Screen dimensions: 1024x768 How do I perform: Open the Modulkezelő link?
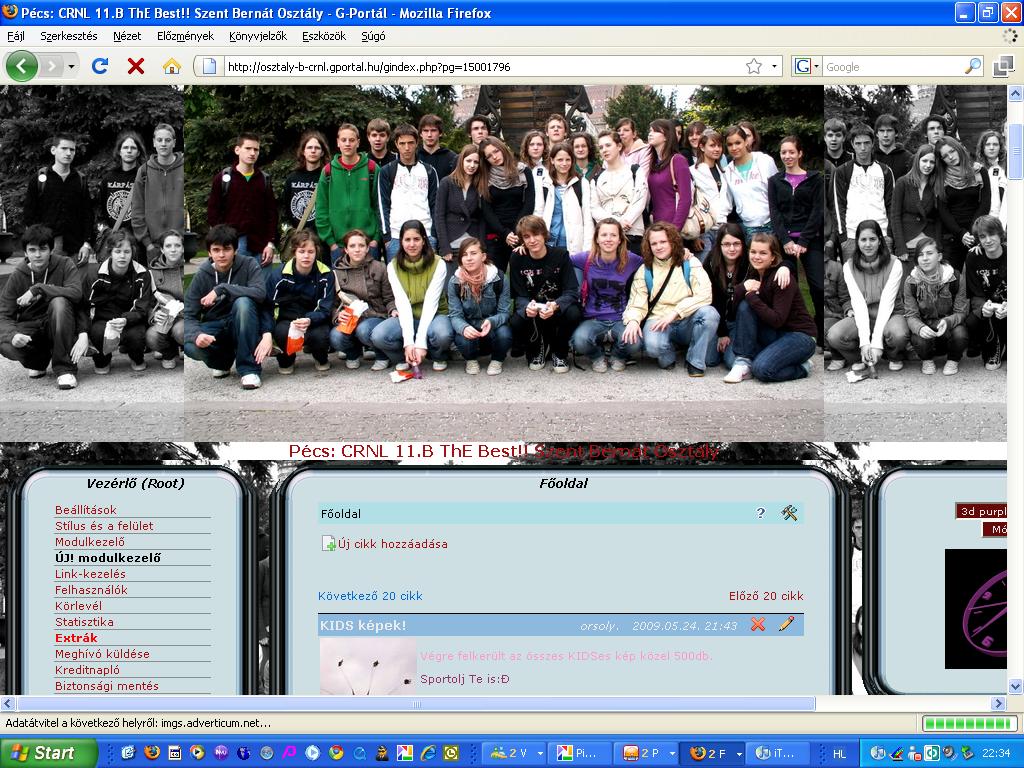(89, 541)
